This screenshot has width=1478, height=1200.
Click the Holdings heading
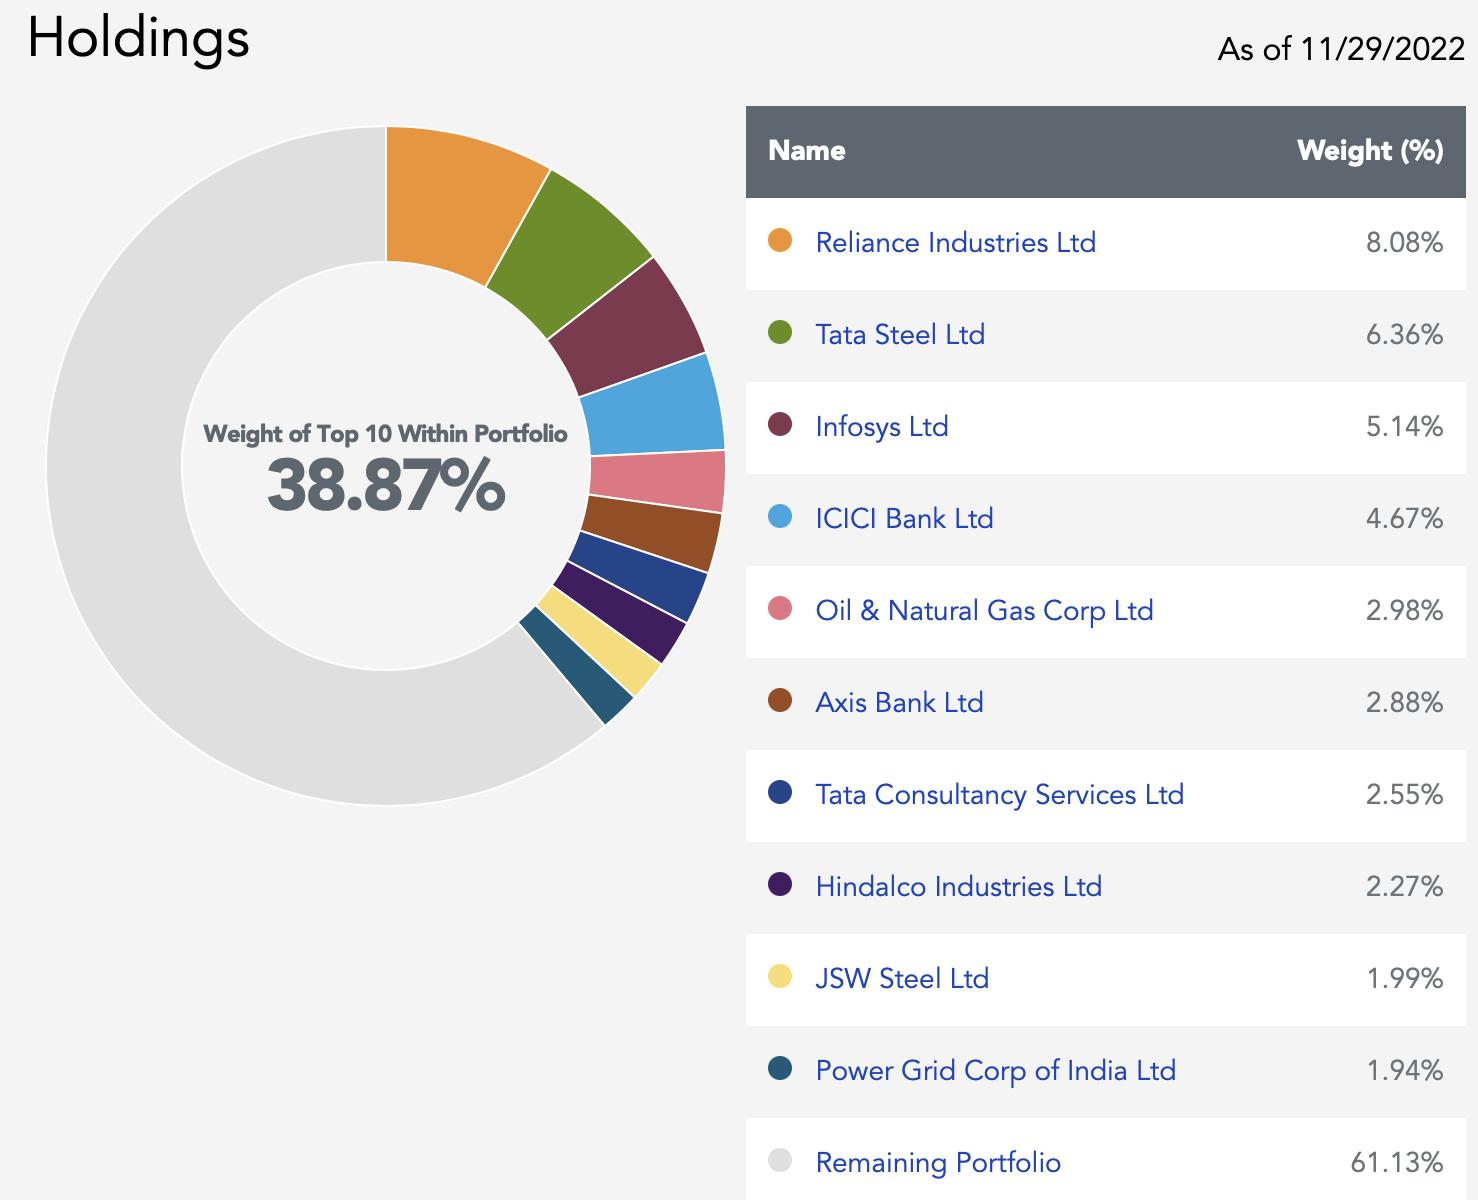(138, 40)
